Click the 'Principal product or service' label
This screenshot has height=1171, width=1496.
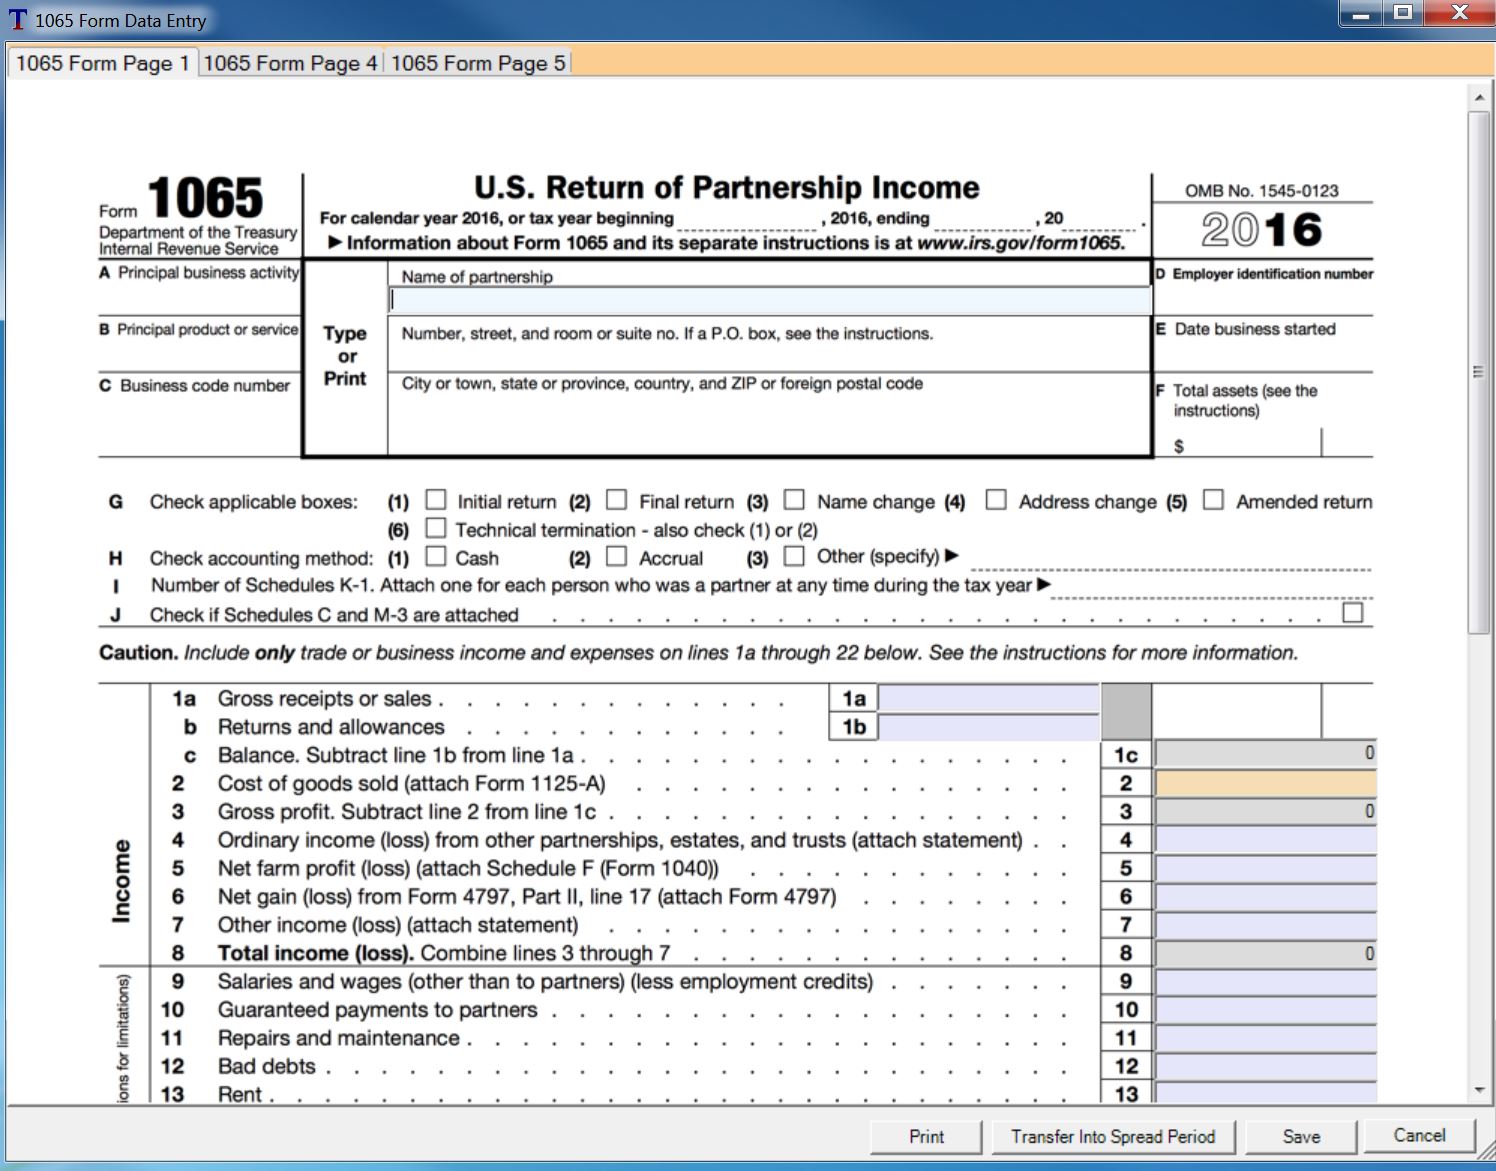207,329
